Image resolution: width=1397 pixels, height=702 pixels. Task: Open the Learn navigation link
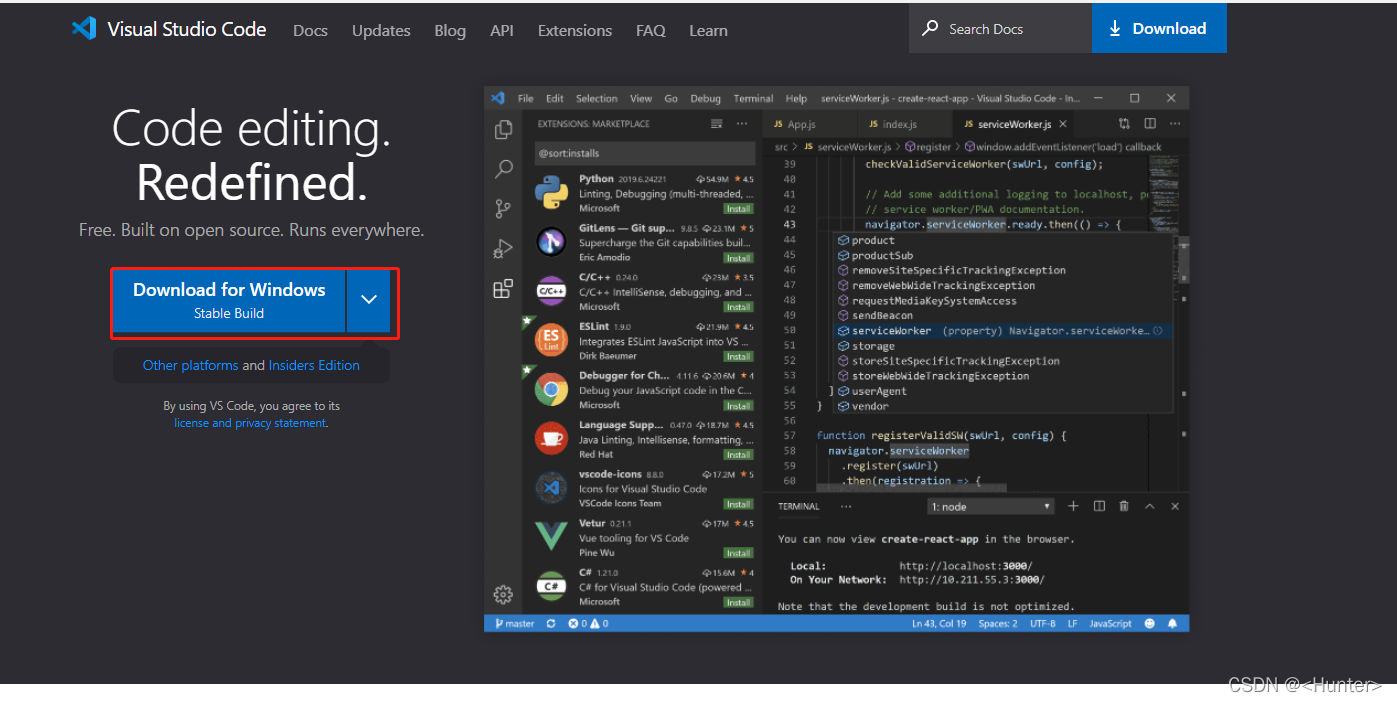click(708, 30)
